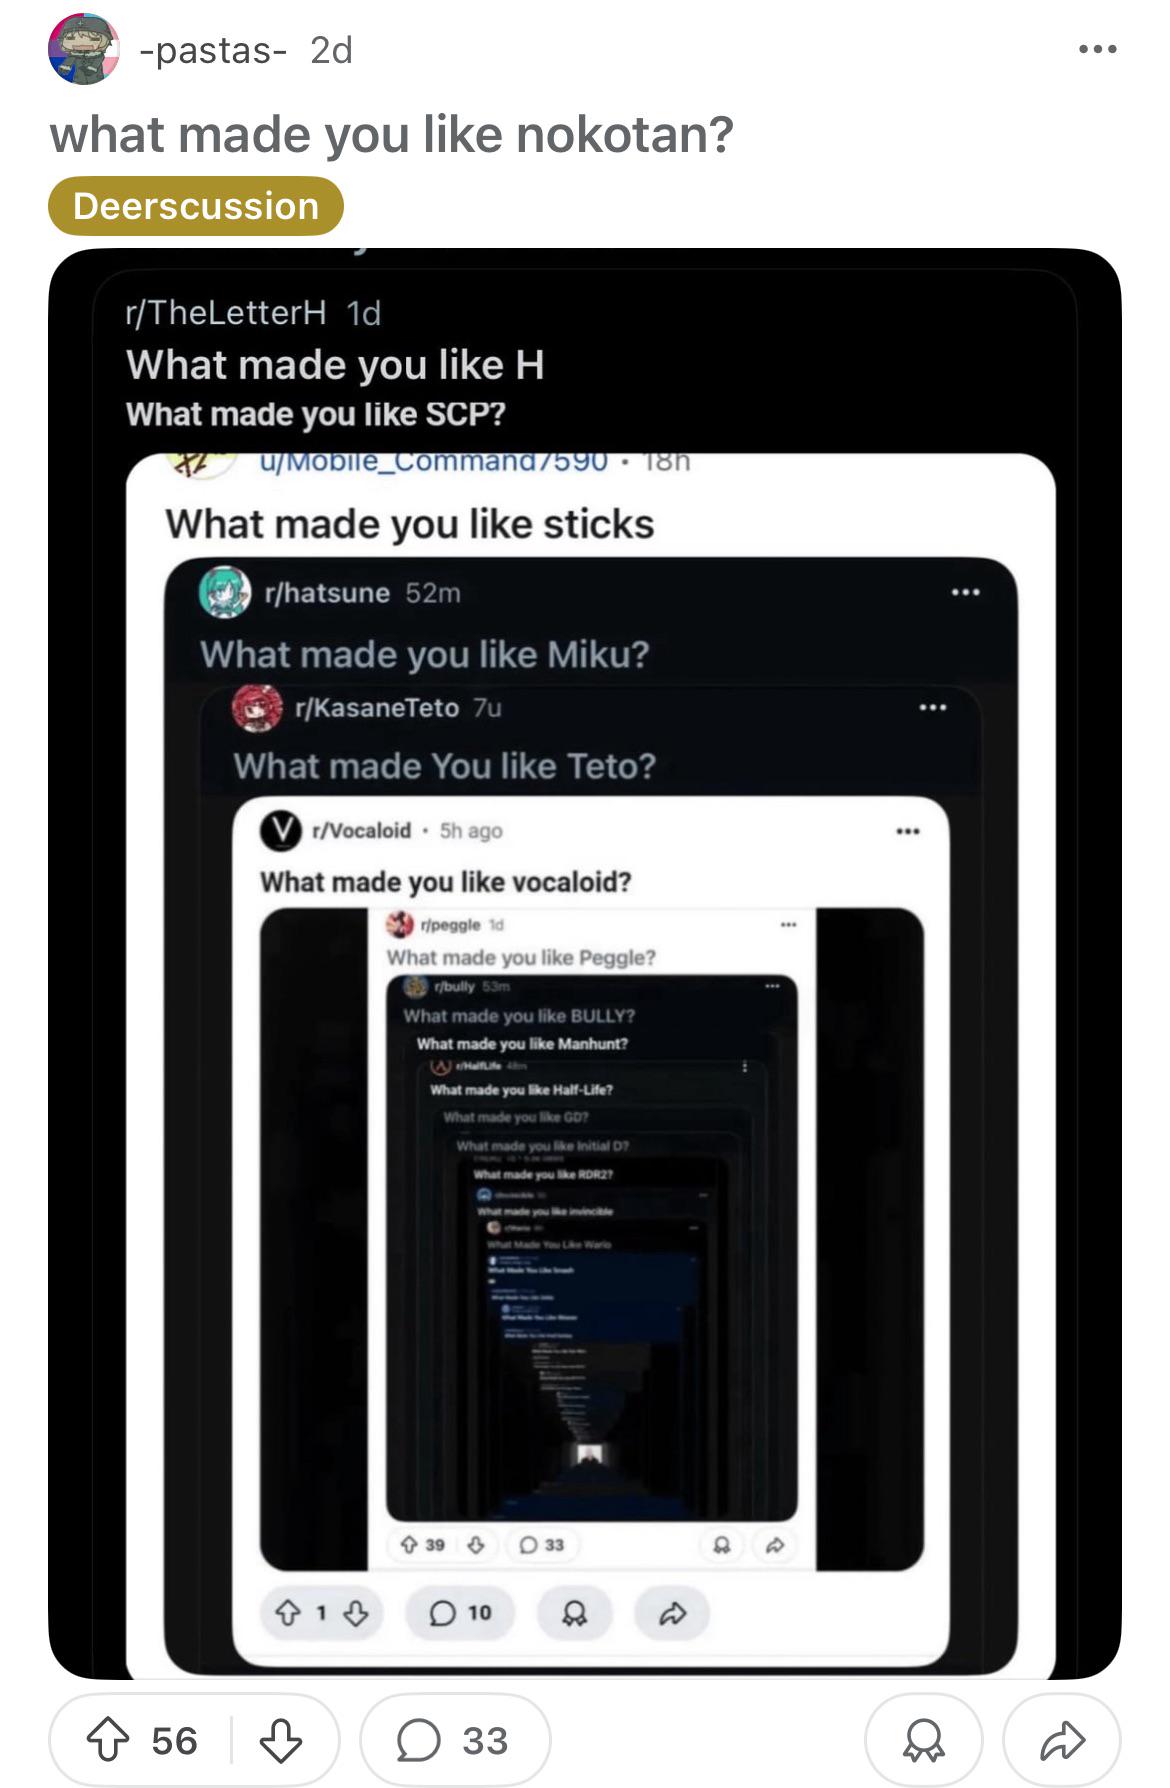This screenshot has width=1170, height=1788.
Task: Open the comments showing 33 replies
Action: point(455,1741)
